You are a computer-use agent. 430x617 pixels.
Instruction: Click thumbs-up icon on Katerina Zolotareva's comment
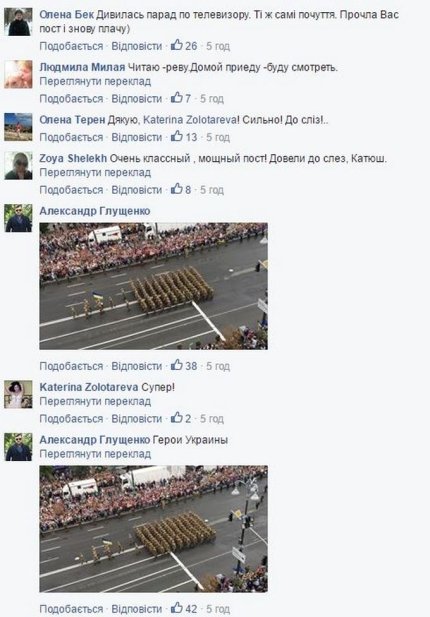177,417
